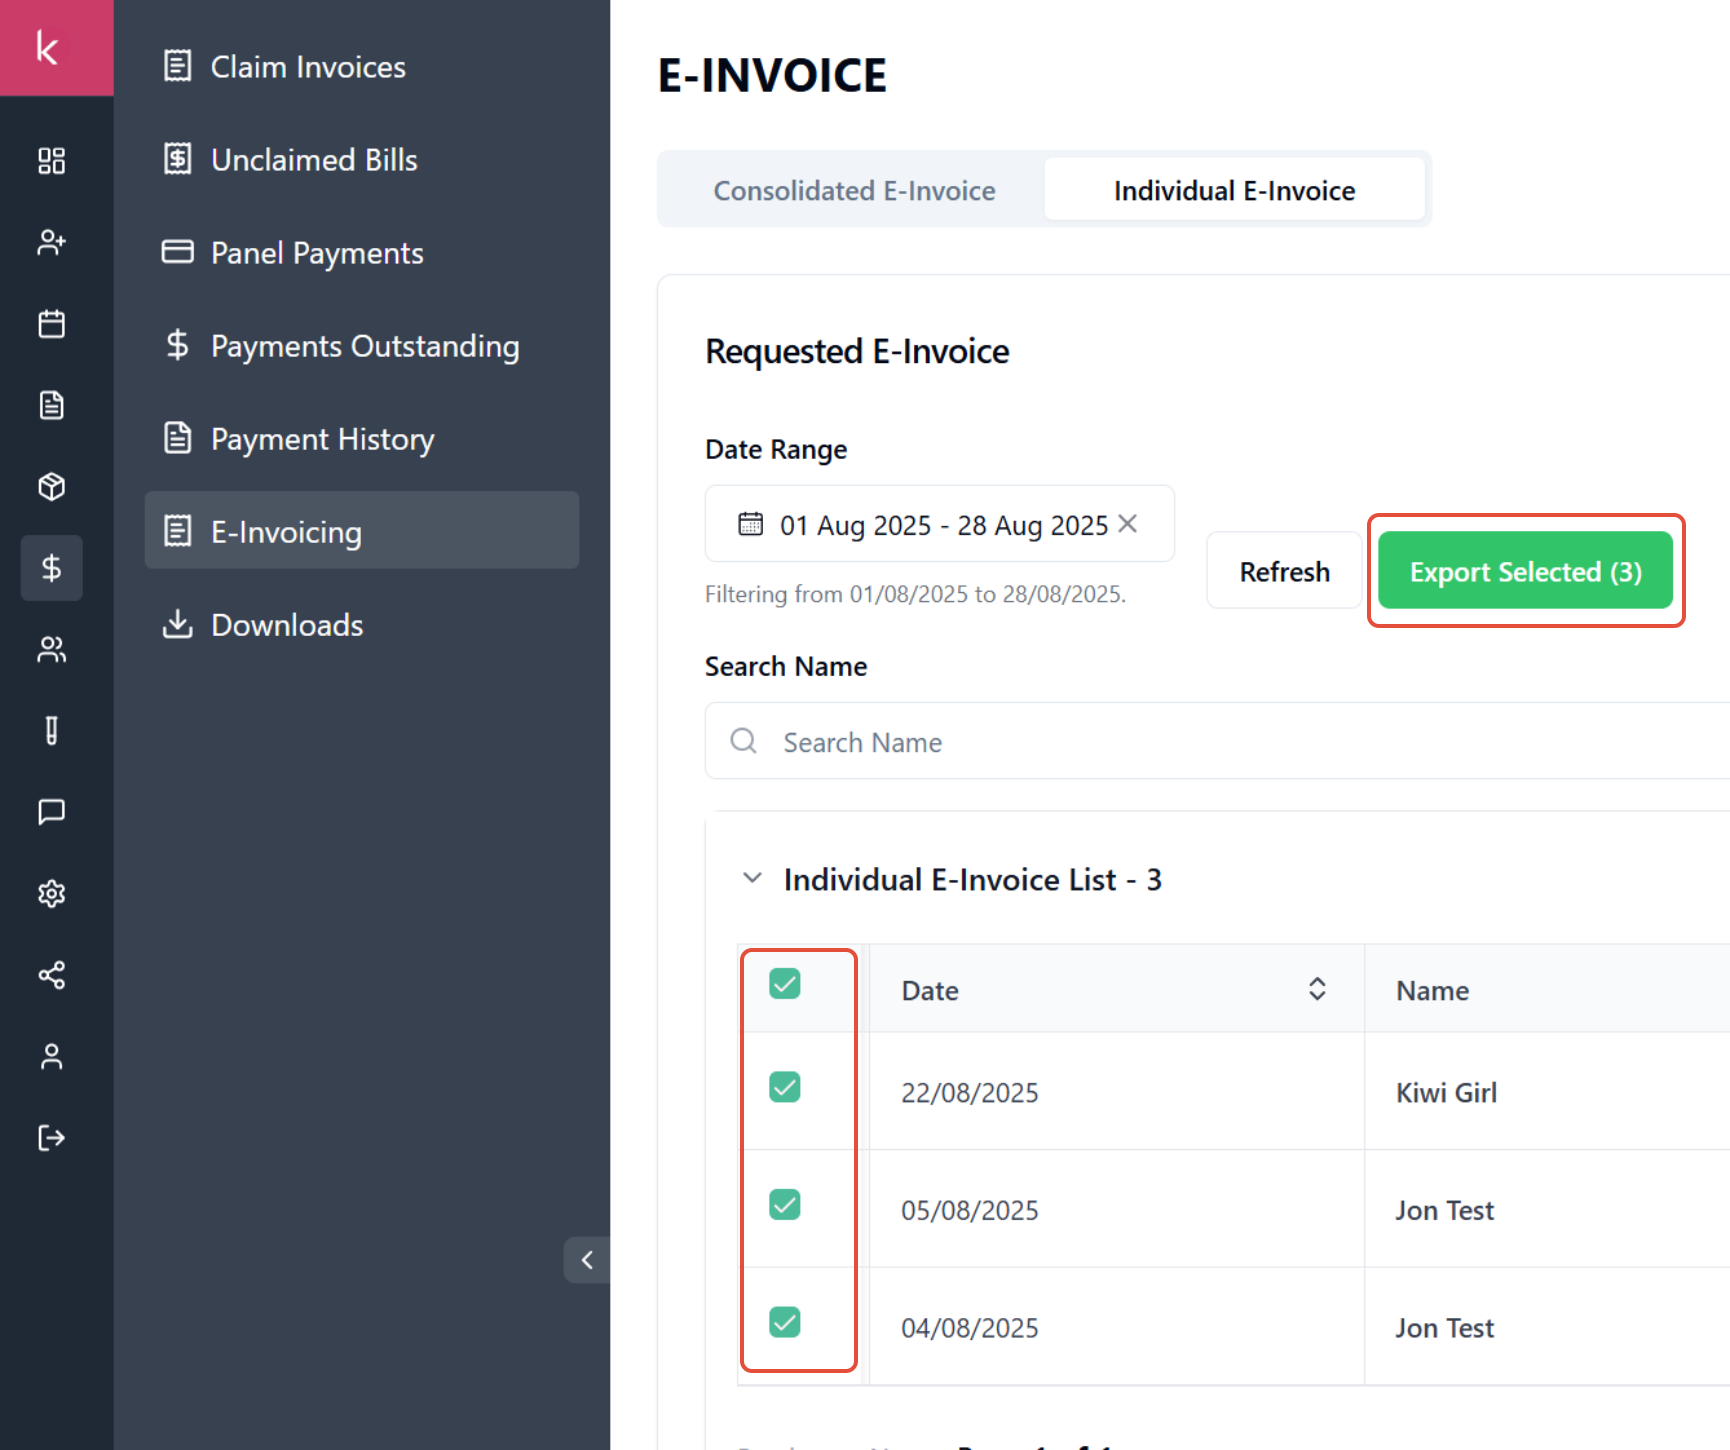The image size is (1730, 1450).
Task: Open the date range picker field
Action: click(939, 524)
